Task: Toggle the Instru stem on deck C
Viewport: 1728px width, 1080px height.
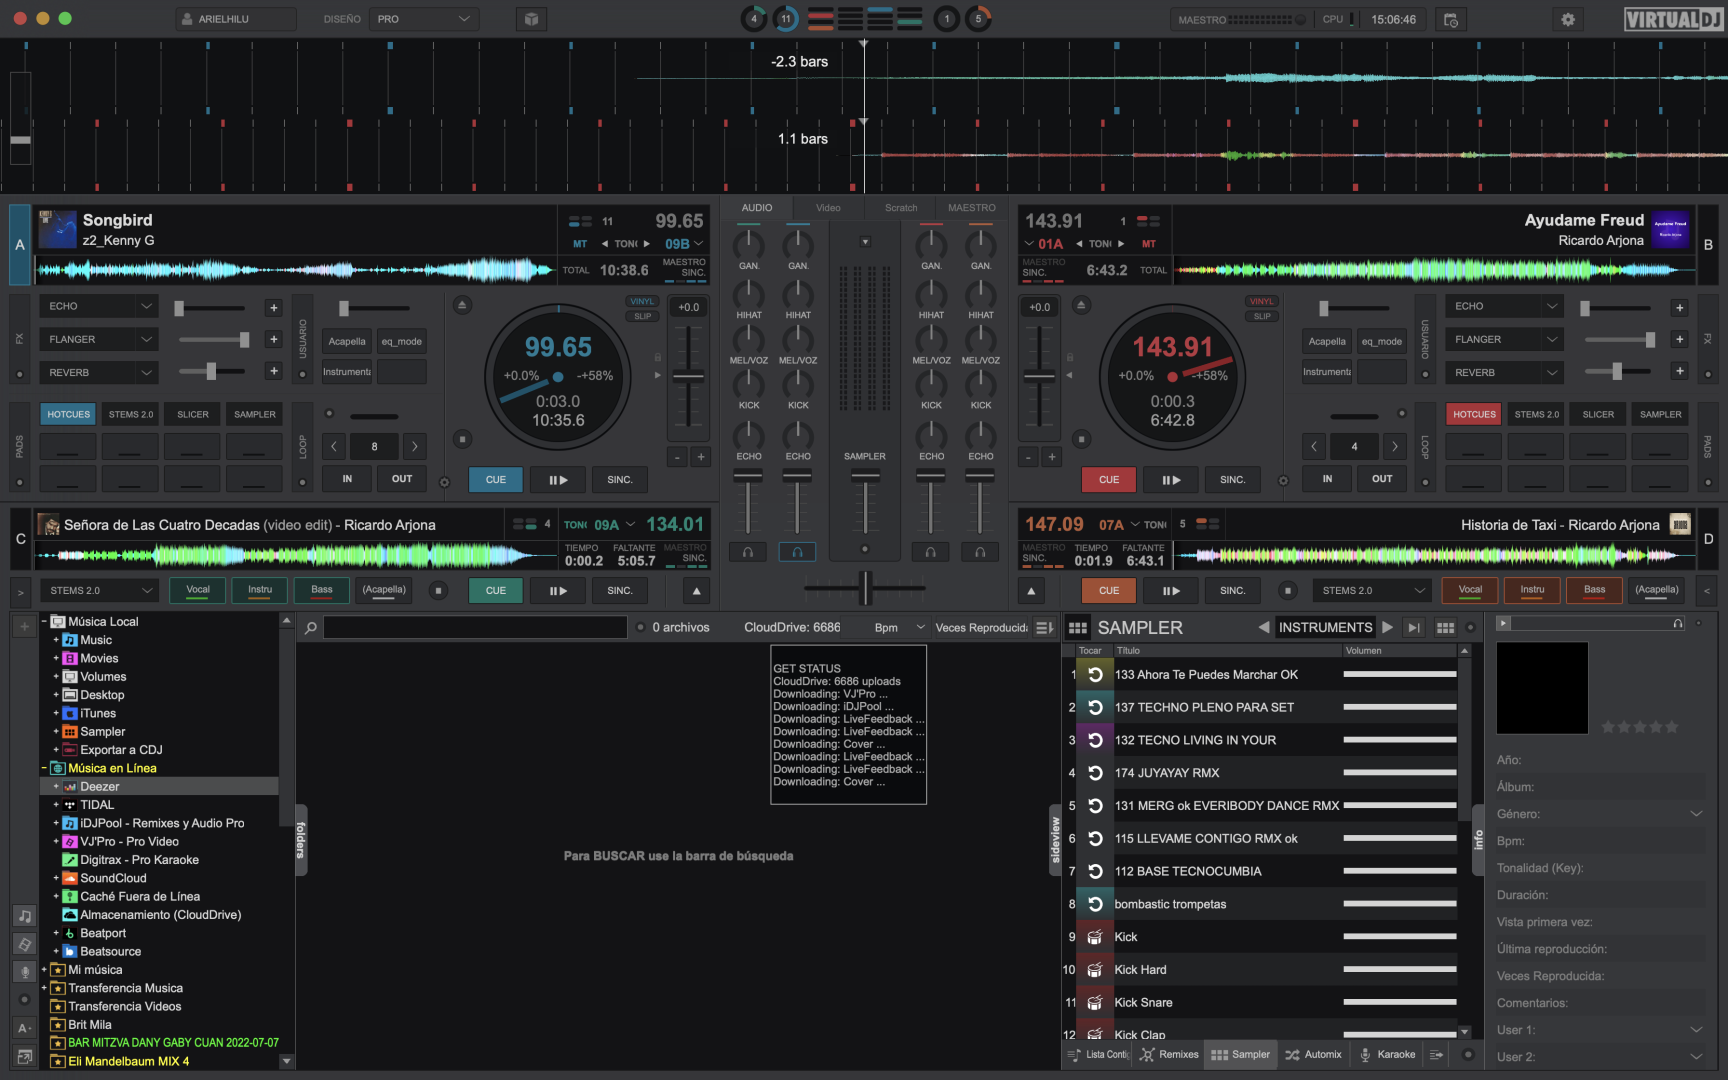Action: (x=260, y=590)
